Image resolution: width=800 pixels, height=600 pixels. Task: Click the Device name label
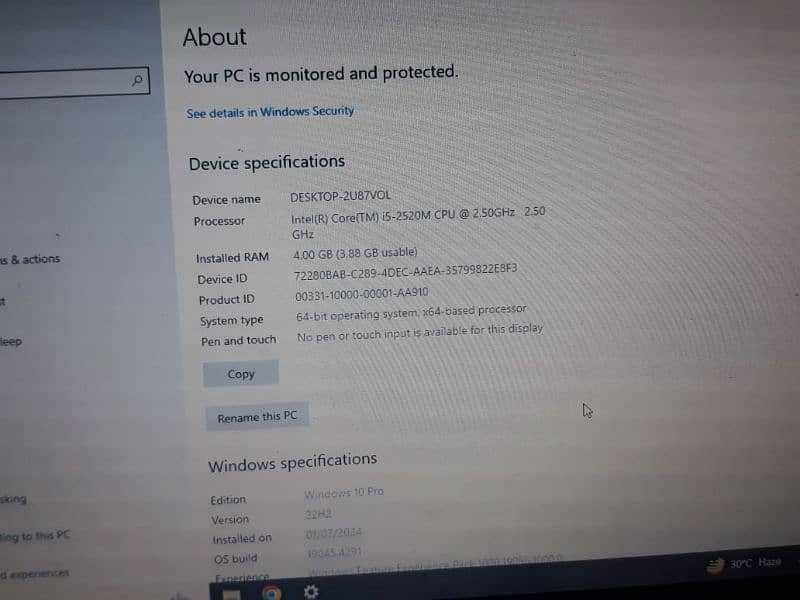(x=227, y=199)
